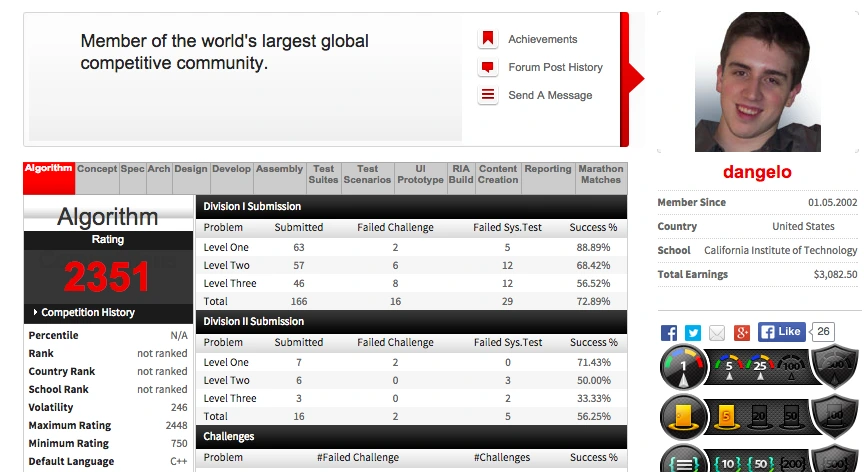The width and height of the screenshot is (864, 472).
Task: Share profile via Google Plus icon
Action: (742, 333)
